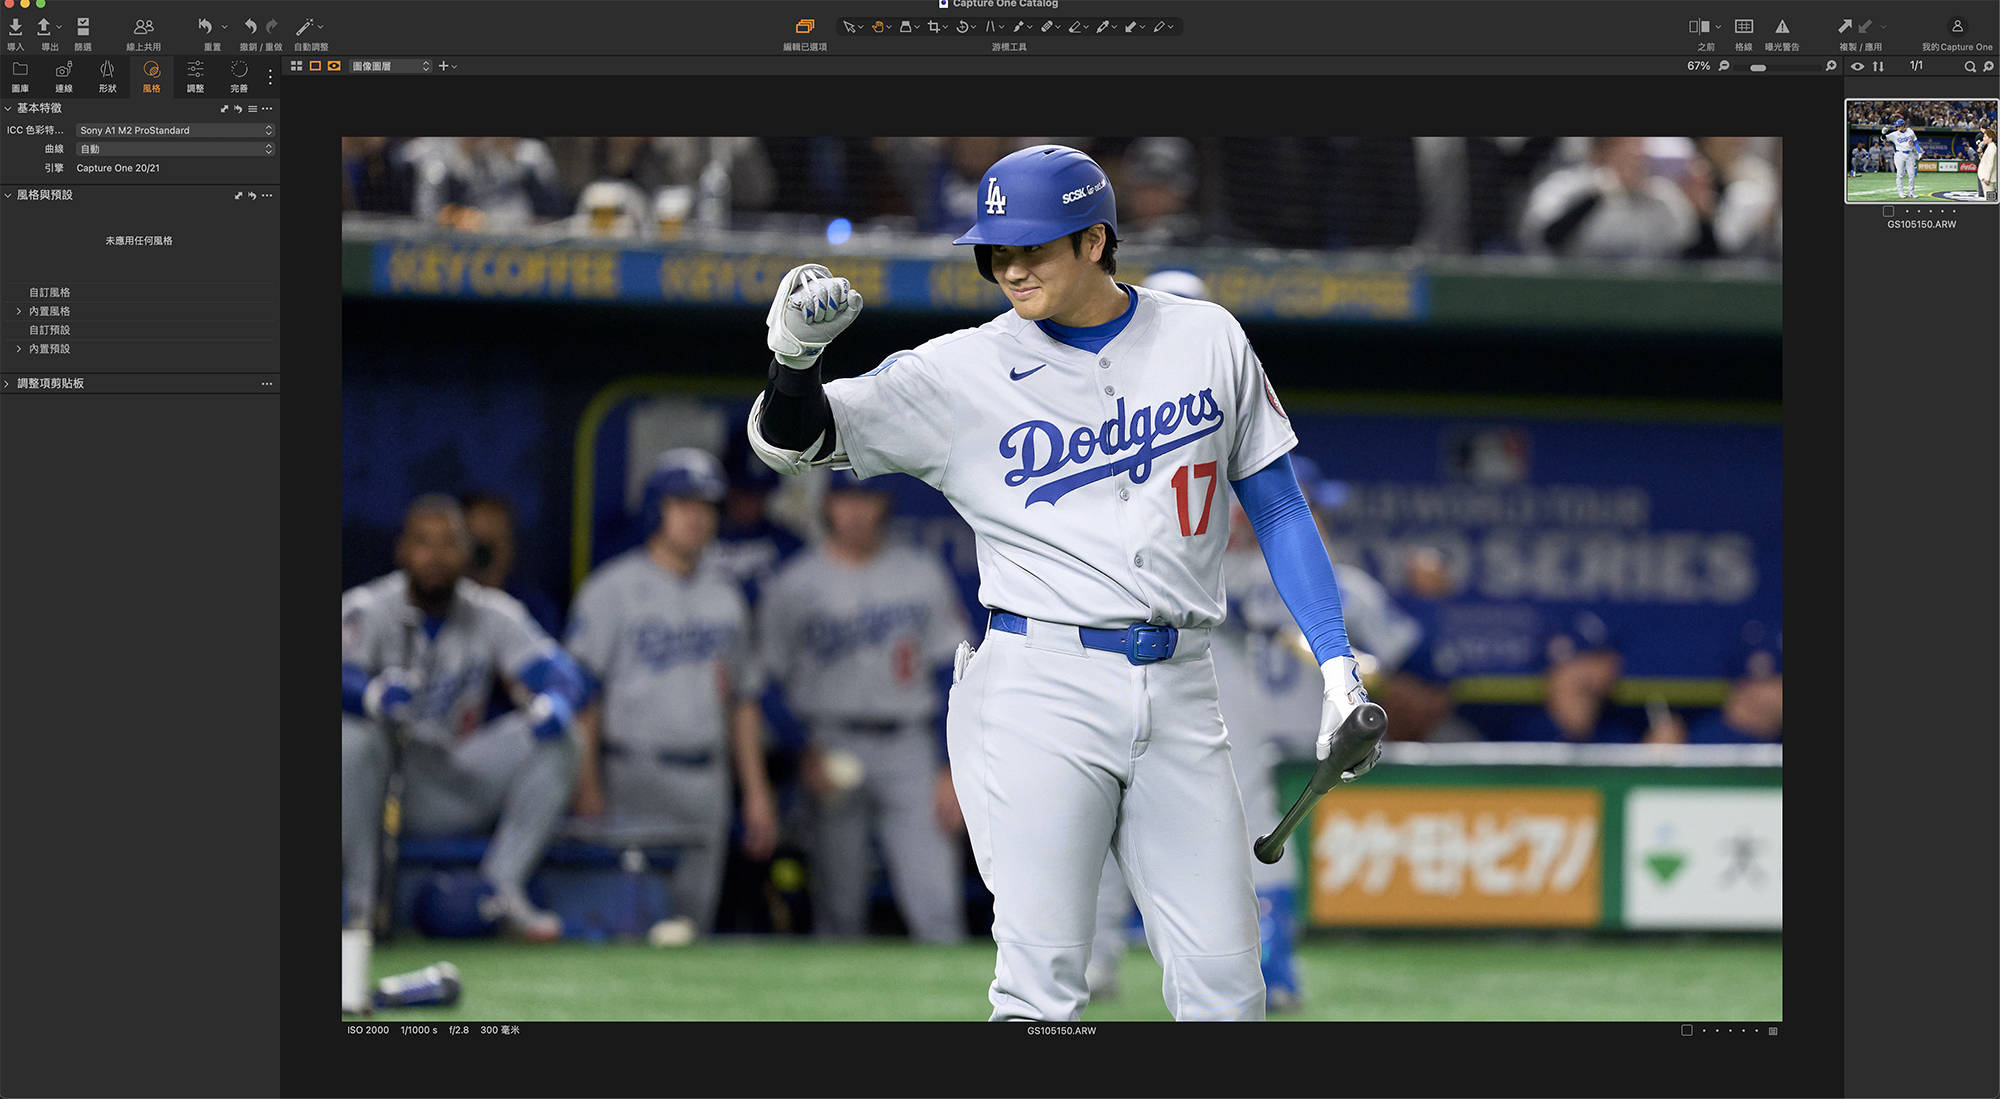Screen dimensions: 2000x1099
Task: Select the Crop tool
Action: (x=933, y=27)
